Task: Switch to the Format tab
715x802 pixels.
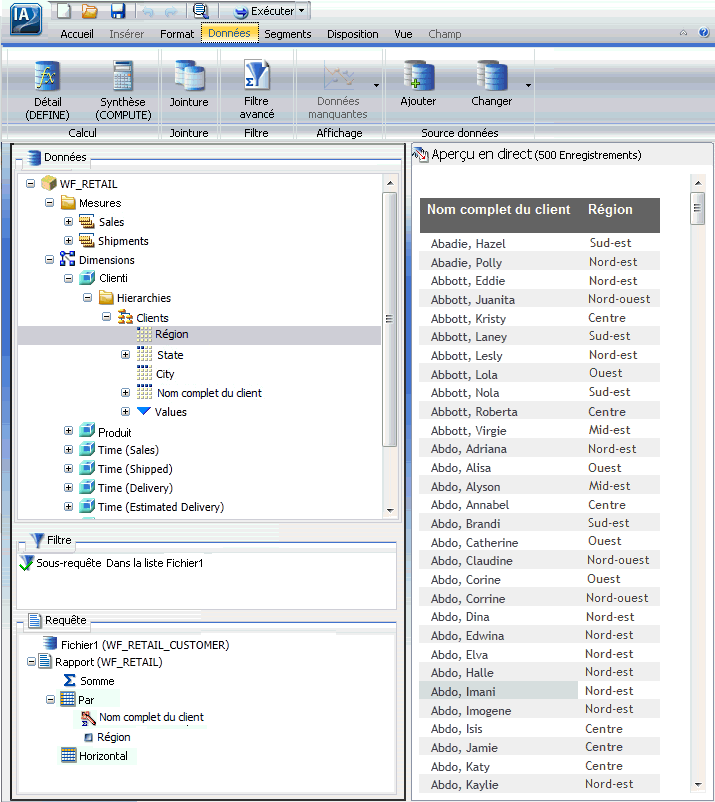Action: tap(177, 34)
